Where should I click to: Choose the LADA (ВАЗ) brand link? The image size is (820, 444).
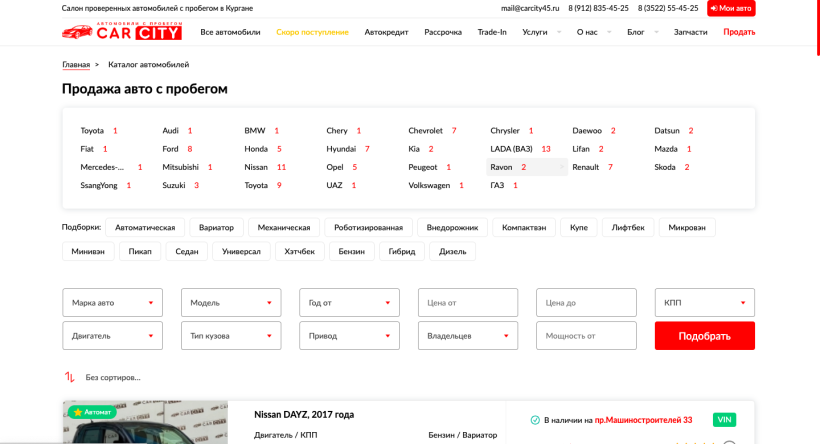click(520, 149)
